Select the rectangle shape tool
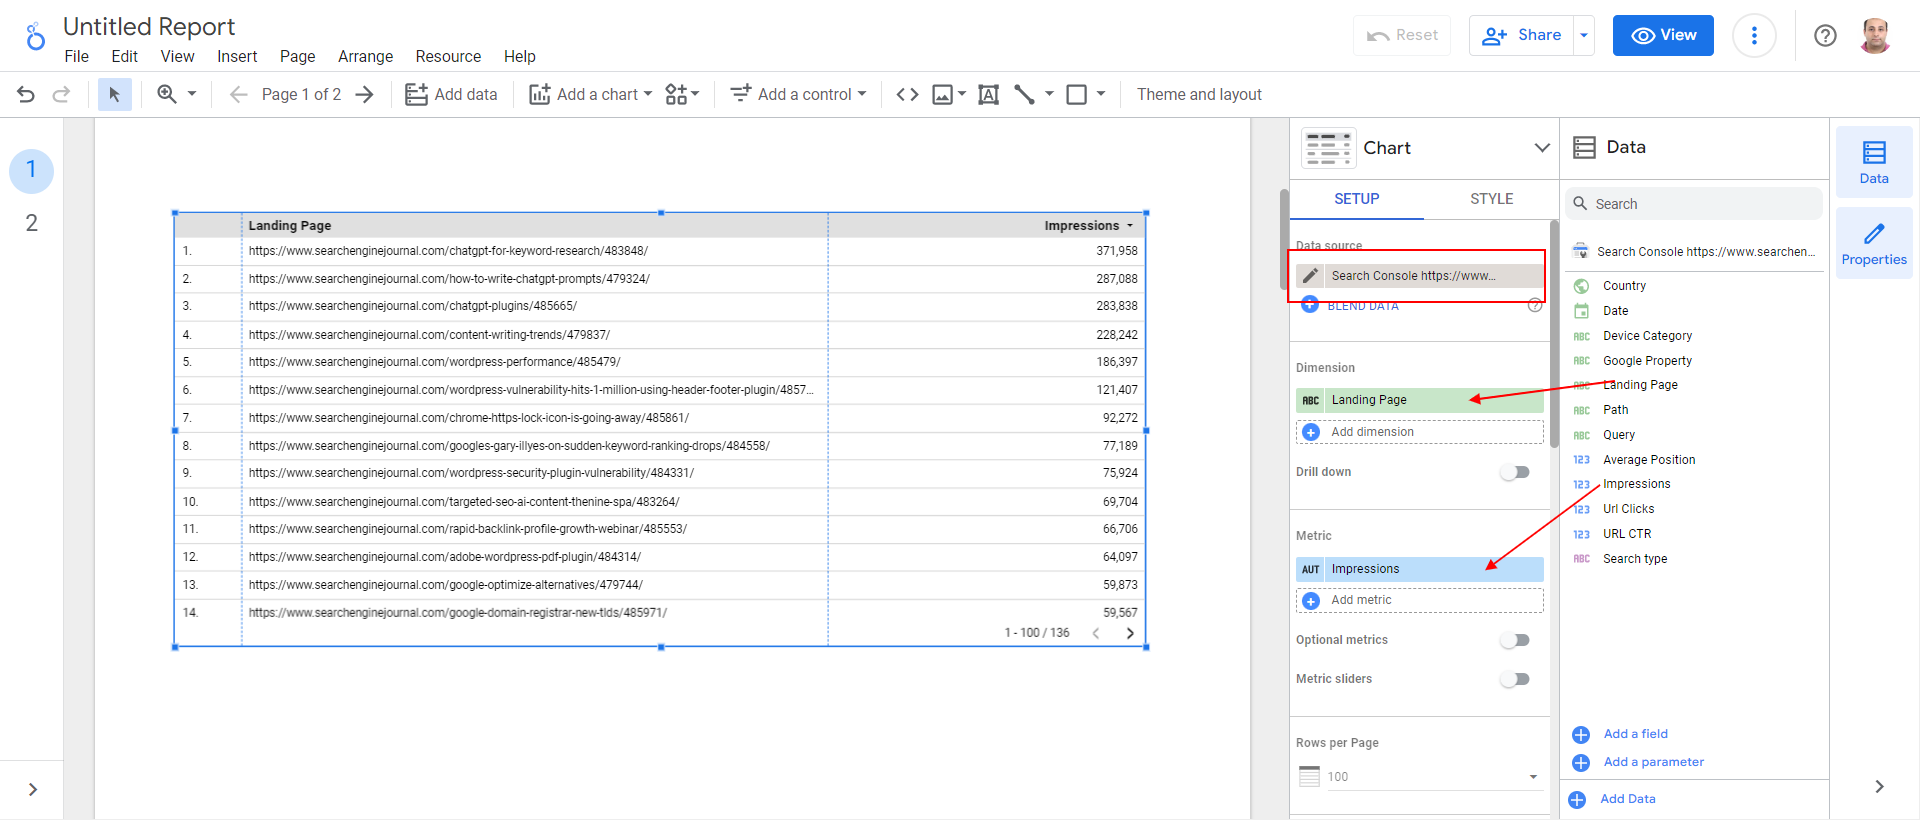This screenshot has height=821, width=1921. [1077, 94]
